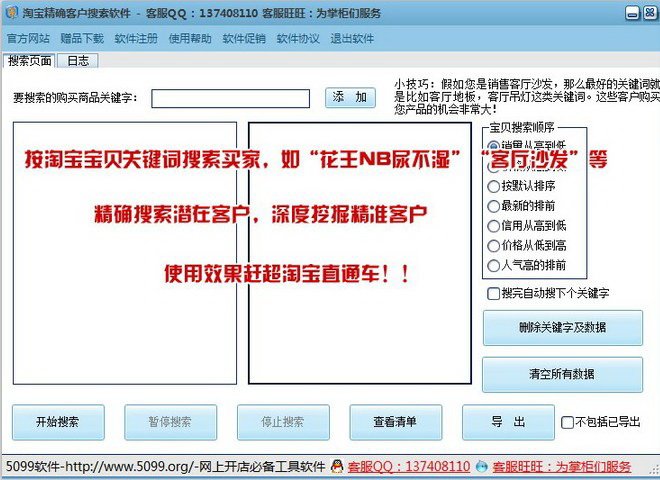
Task: Open 官方网站 menu item
Action: 28,38
